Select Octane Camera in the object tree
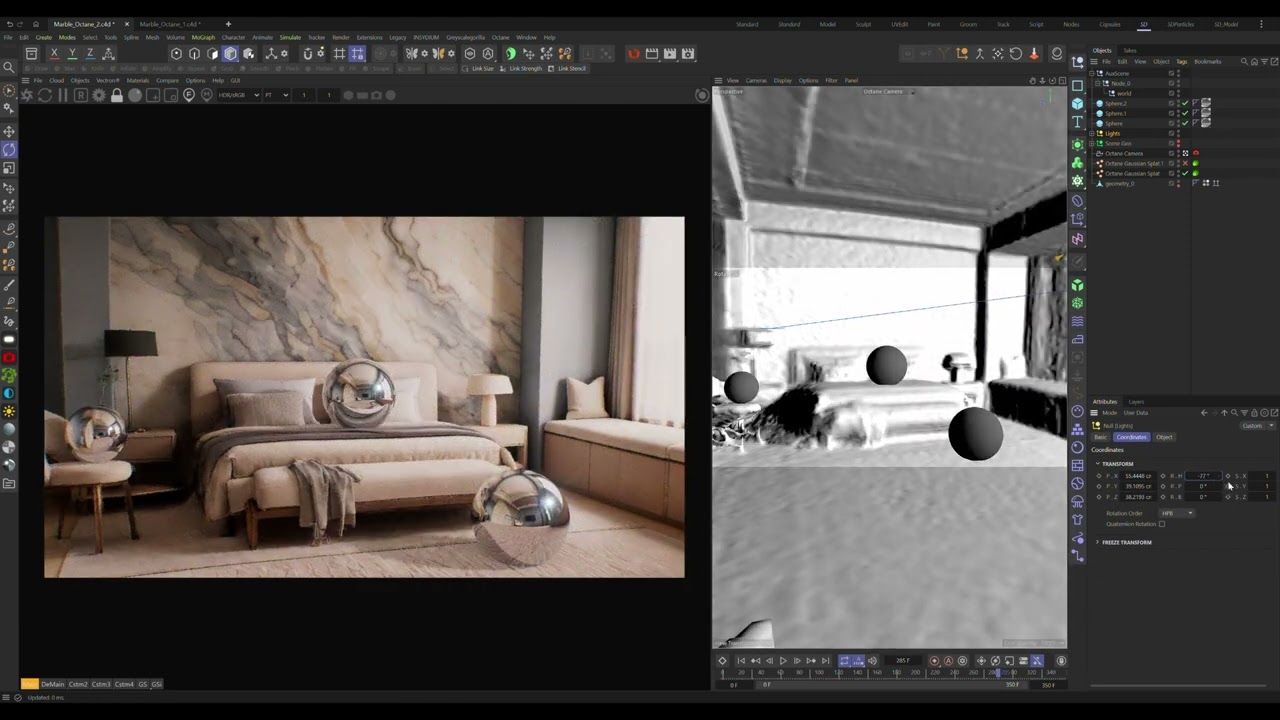The width and height of the screenshot is (1280, 720). [1124, 153]
